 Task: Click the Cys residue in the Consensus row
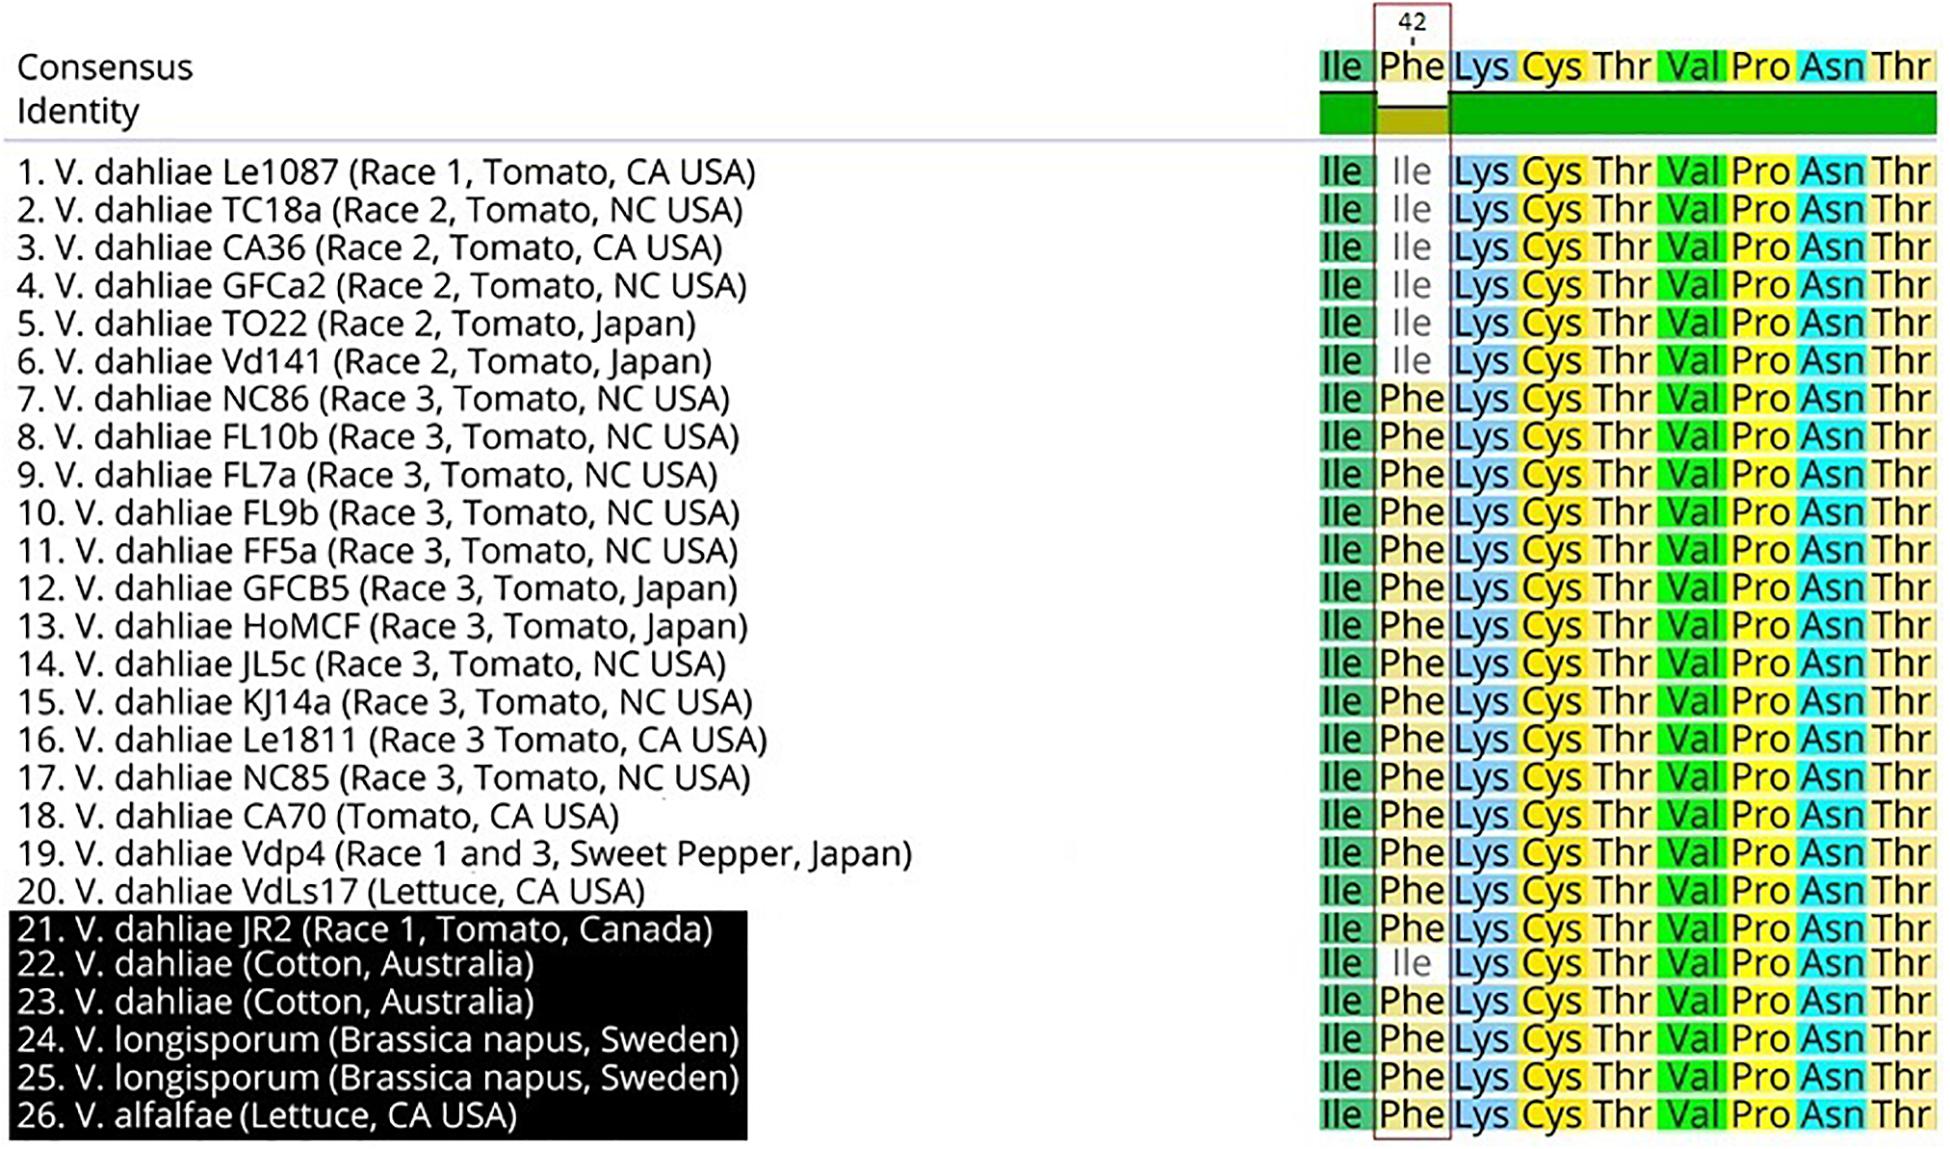tap(1552, 67)
